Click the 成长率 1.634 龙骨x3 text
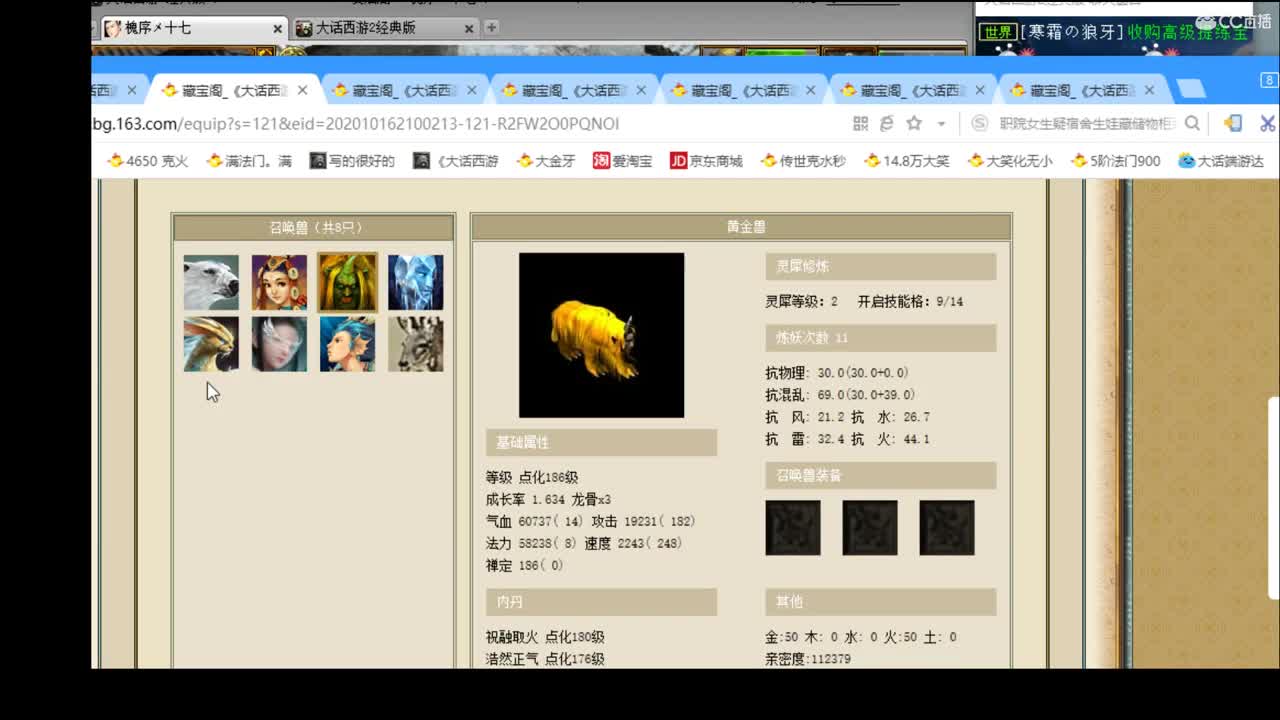This screenshot has width=1280, height=720. 548,500
